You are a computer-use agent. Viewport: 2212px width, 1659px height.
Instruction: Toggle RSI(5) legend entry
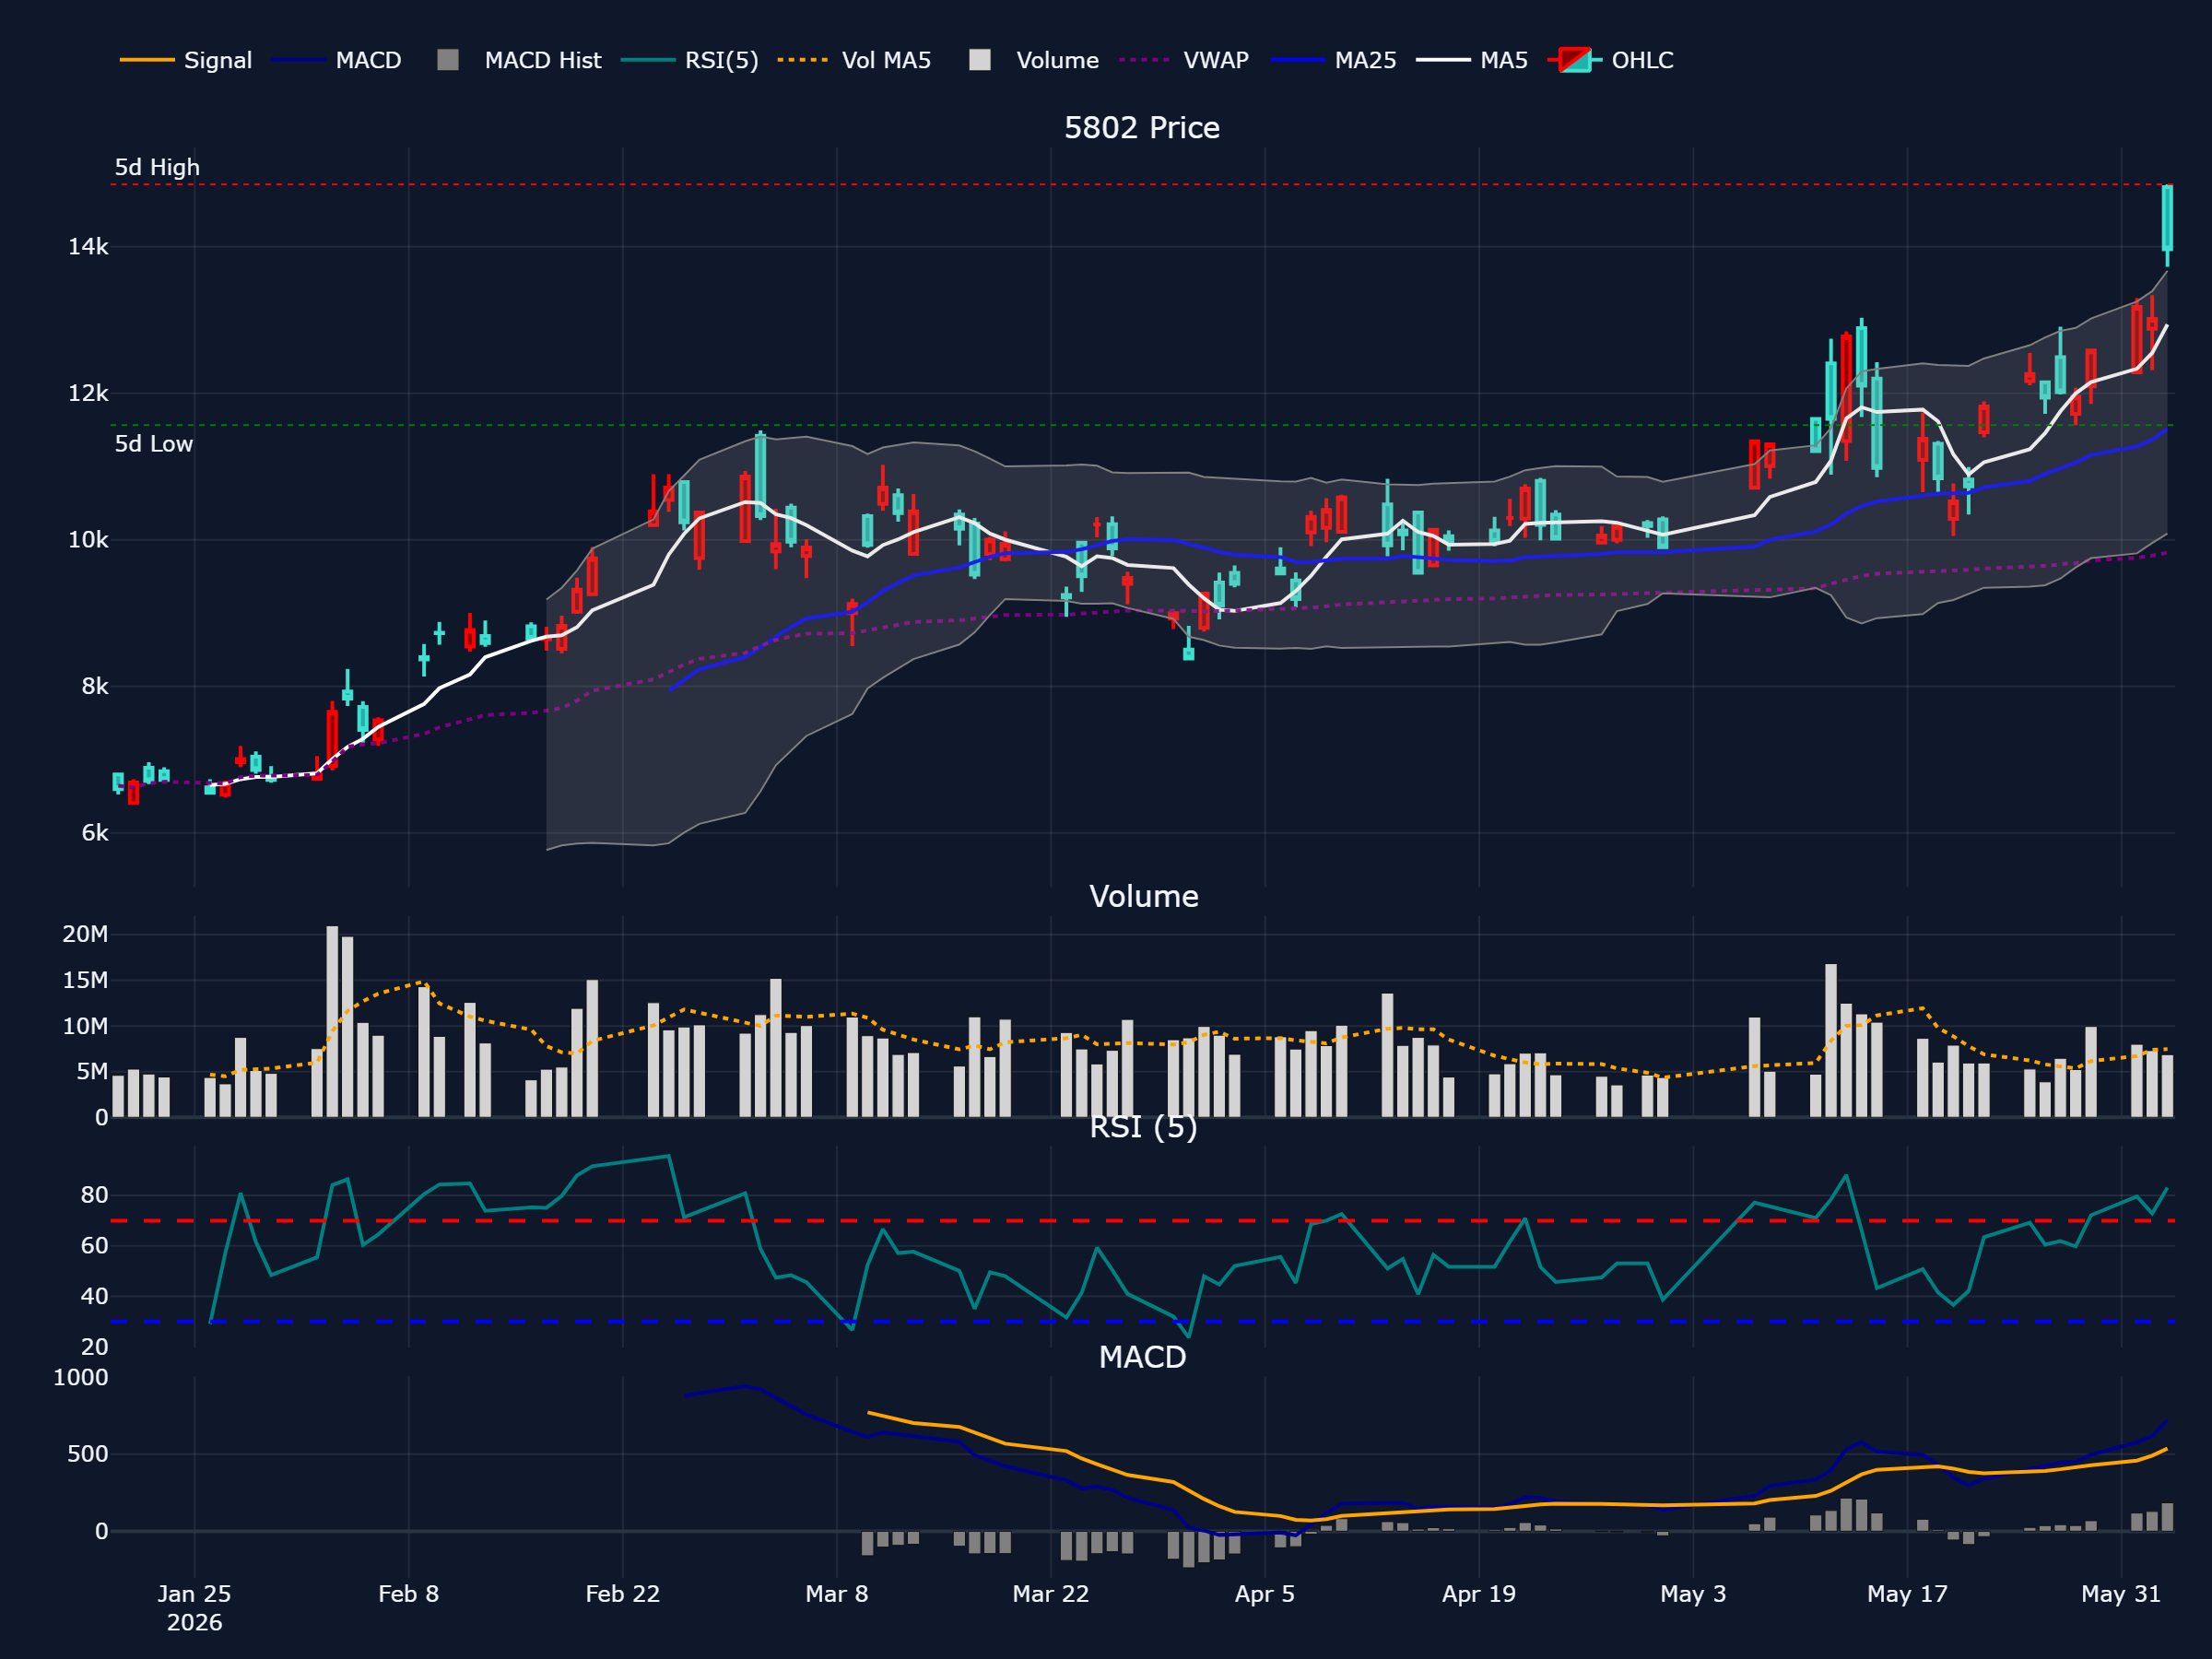click(x=689, y=60)
